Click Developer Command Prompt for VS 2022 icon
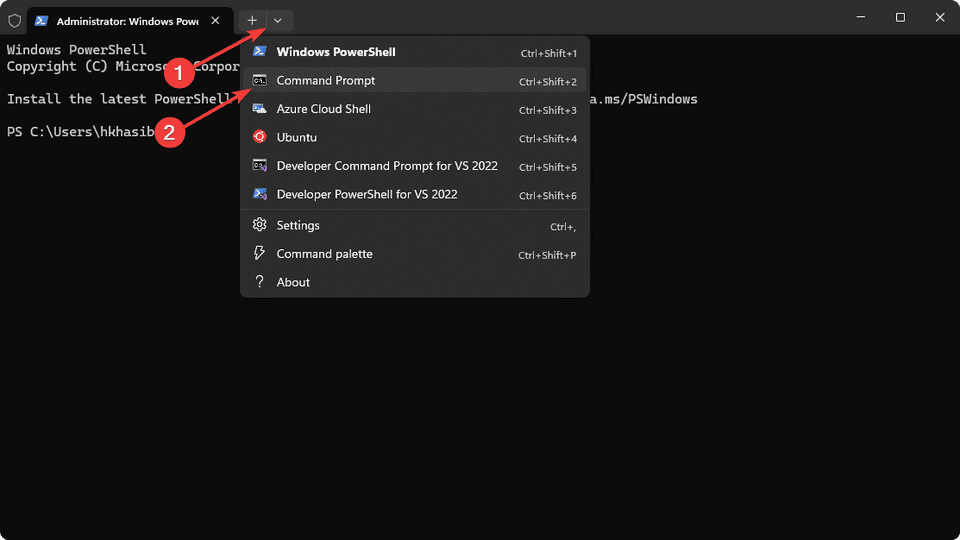Image resolution: width=960 pixels, height=540 pixels. pos(260,165)
